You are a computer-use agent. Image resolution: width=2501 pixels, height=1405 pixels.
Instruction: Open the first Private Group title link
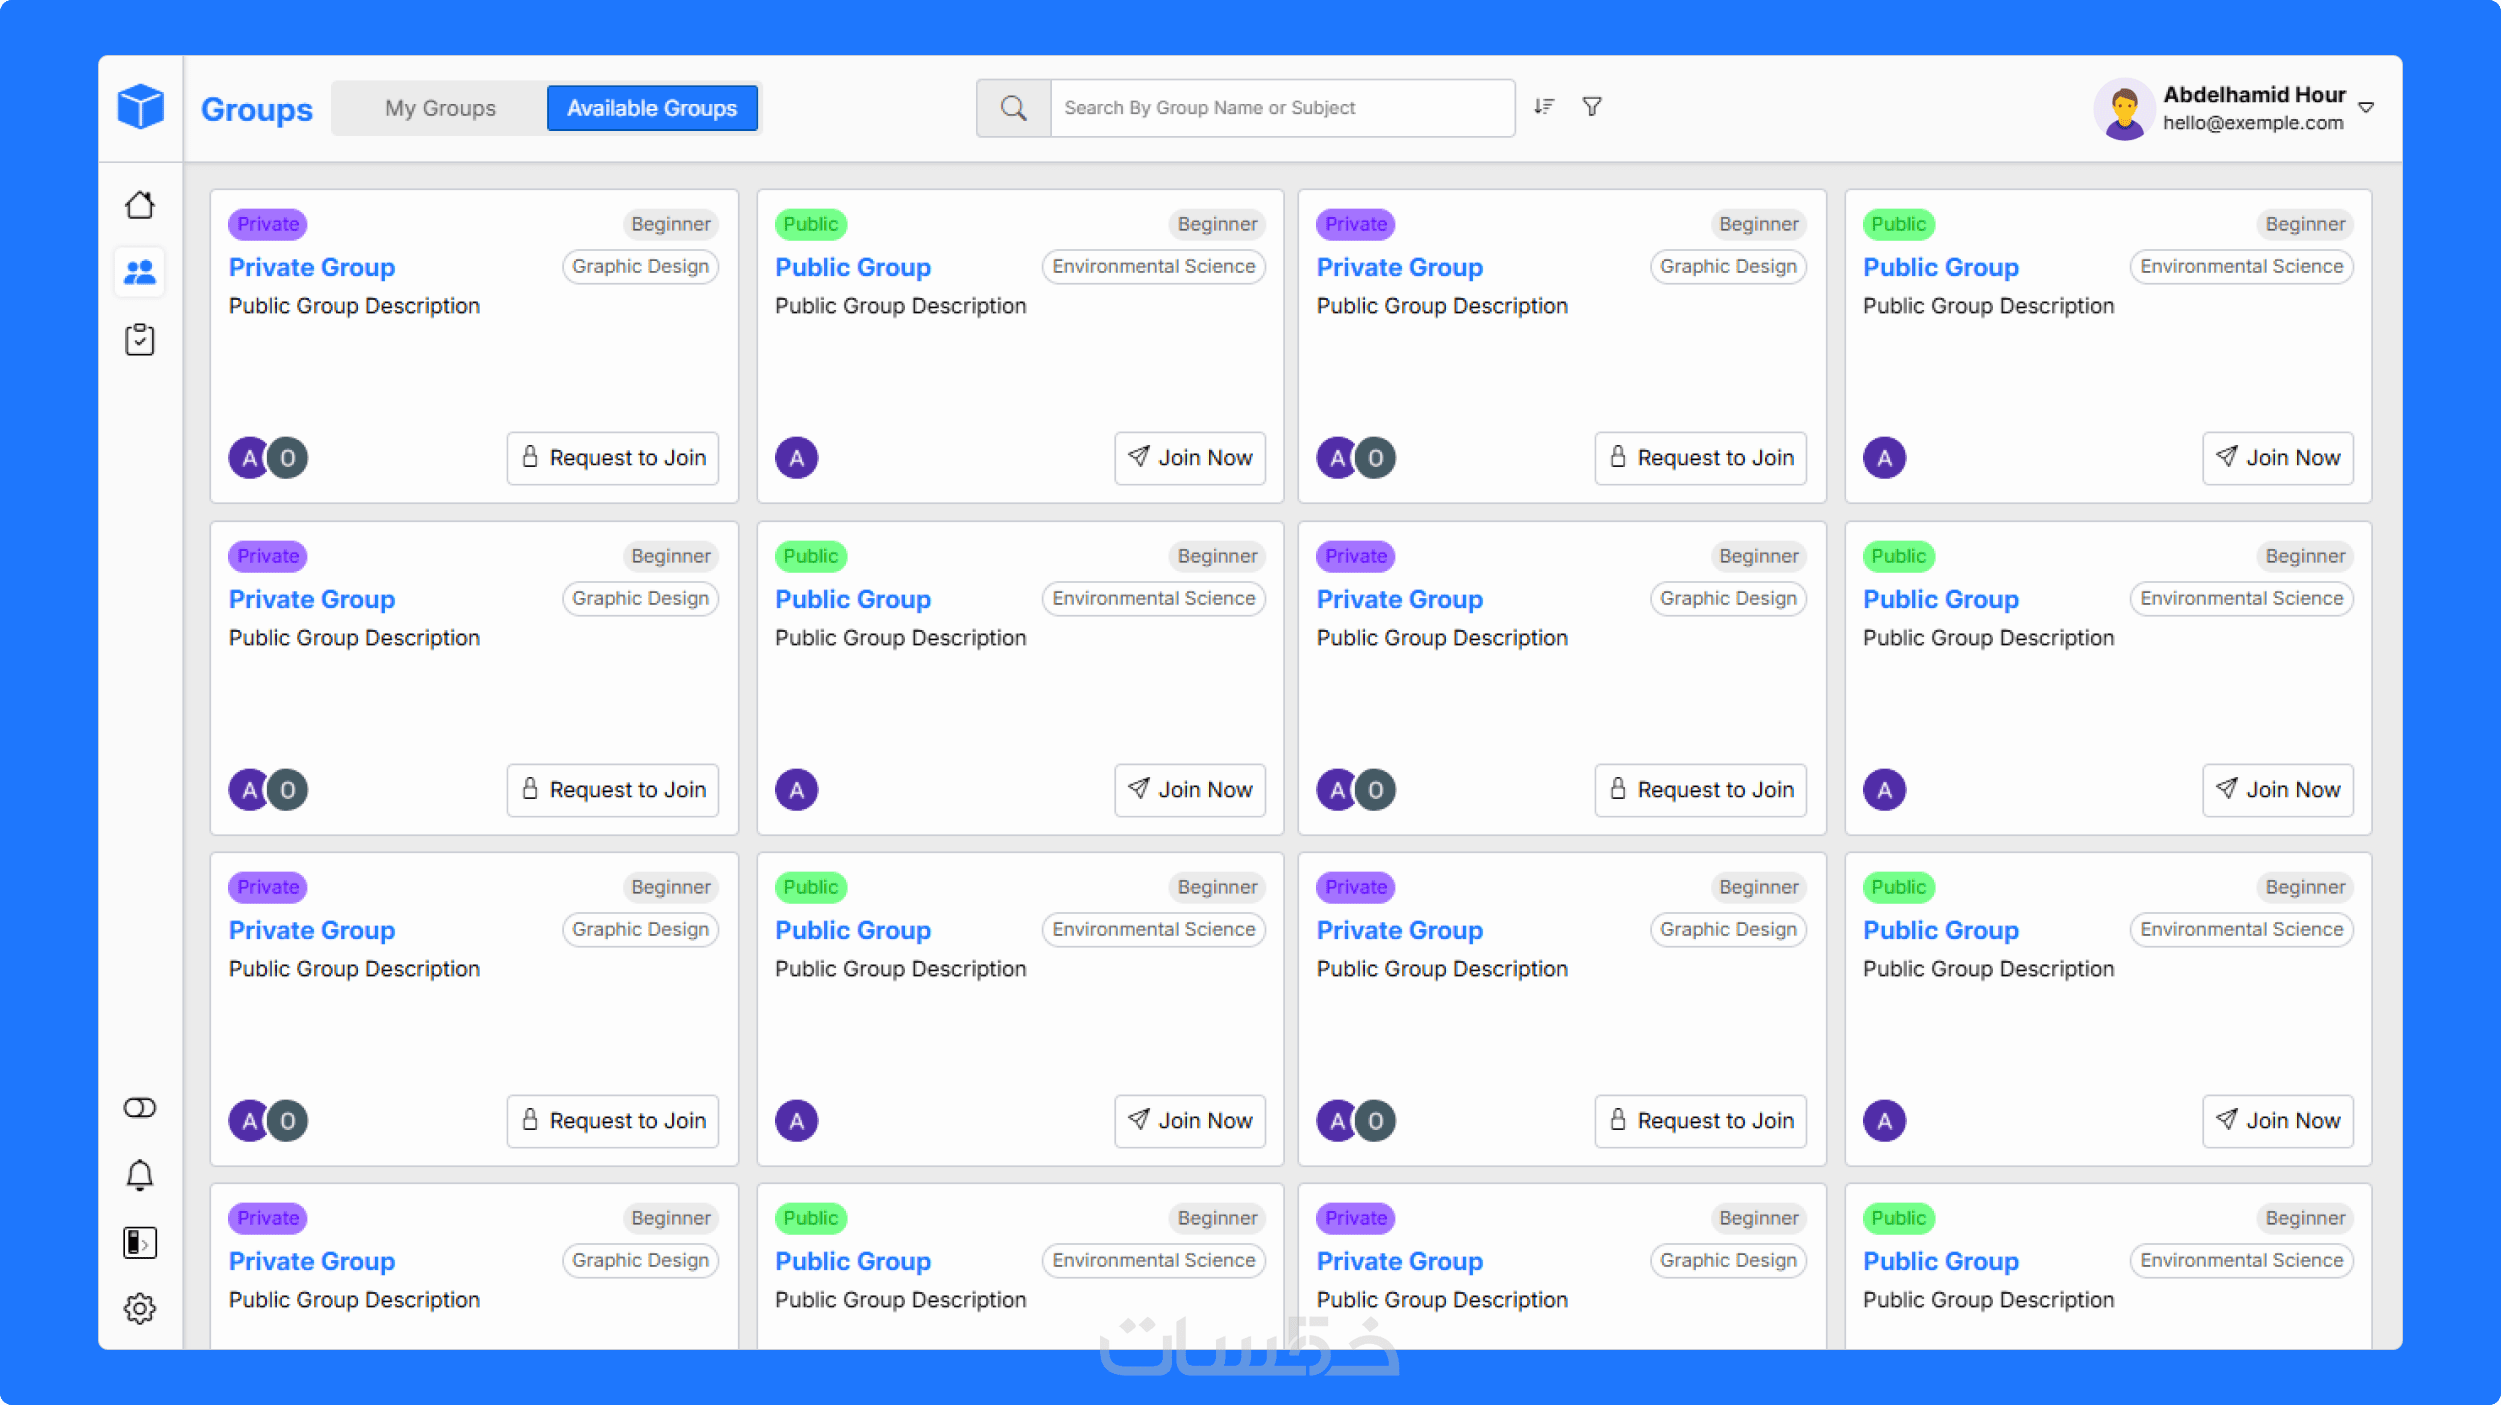click(x=312, y=267)
